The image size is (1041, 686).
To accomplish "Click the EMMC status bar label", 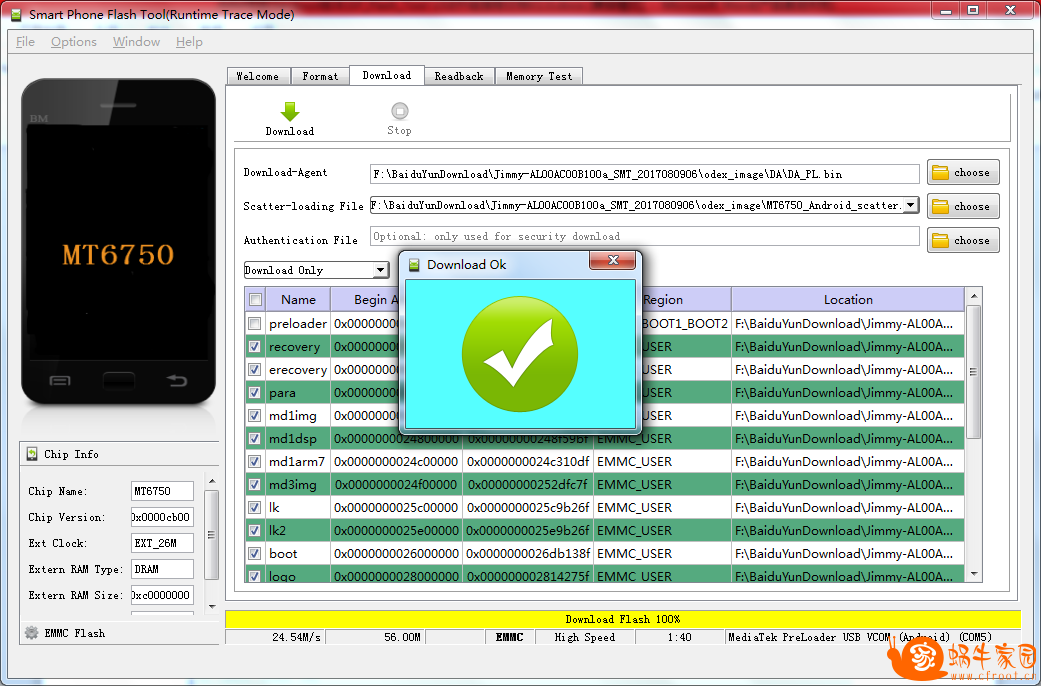I will click(x=509, y=638).
